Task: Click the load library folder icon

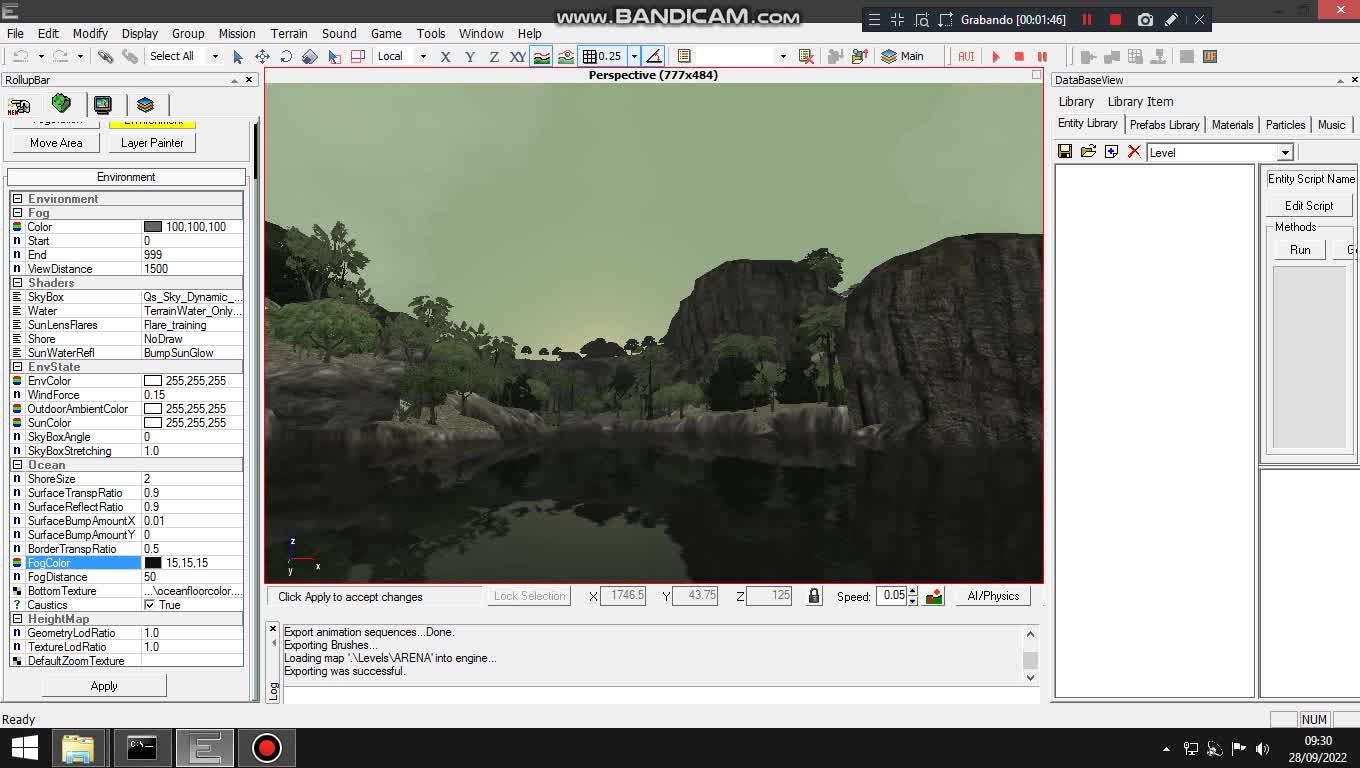Action: pyautogui.click(x=1088, y=152)
